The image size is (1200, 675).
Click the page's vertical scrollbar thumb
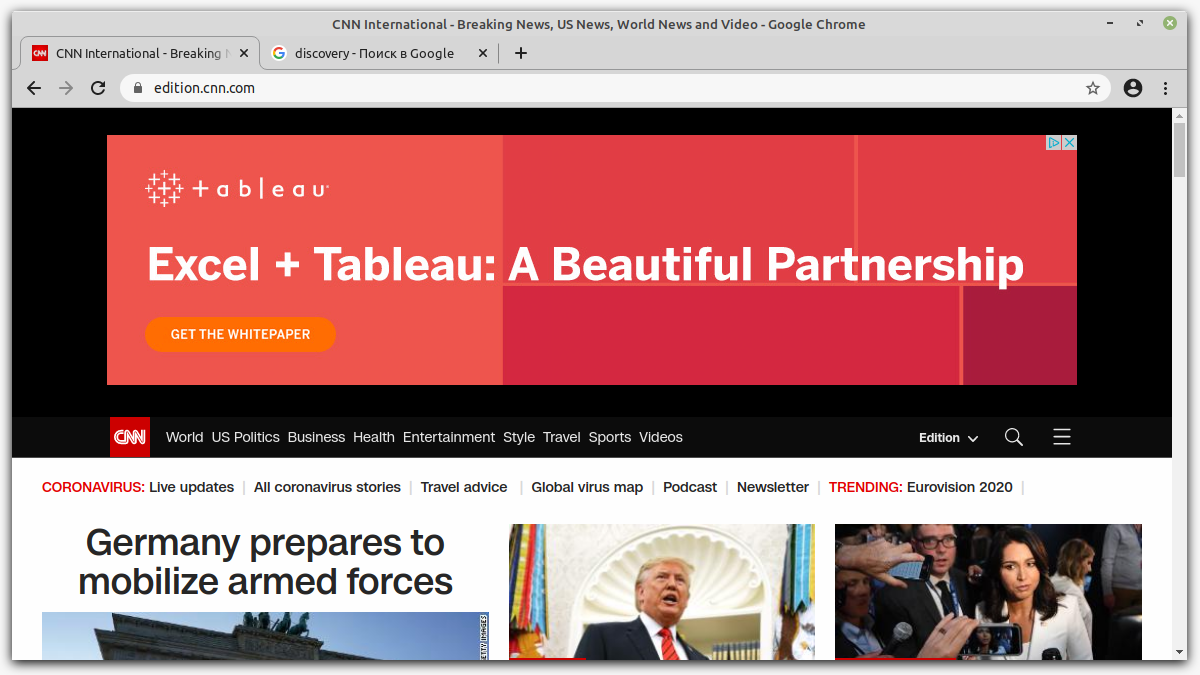coord(1179,150)
